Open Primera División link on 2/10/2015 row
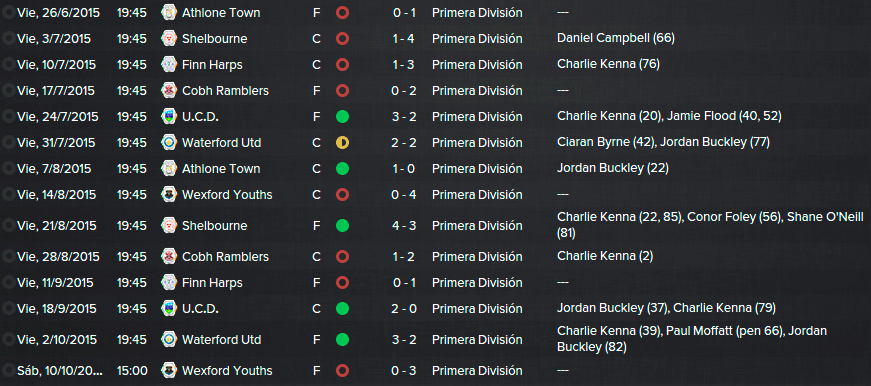 point(477,339)
